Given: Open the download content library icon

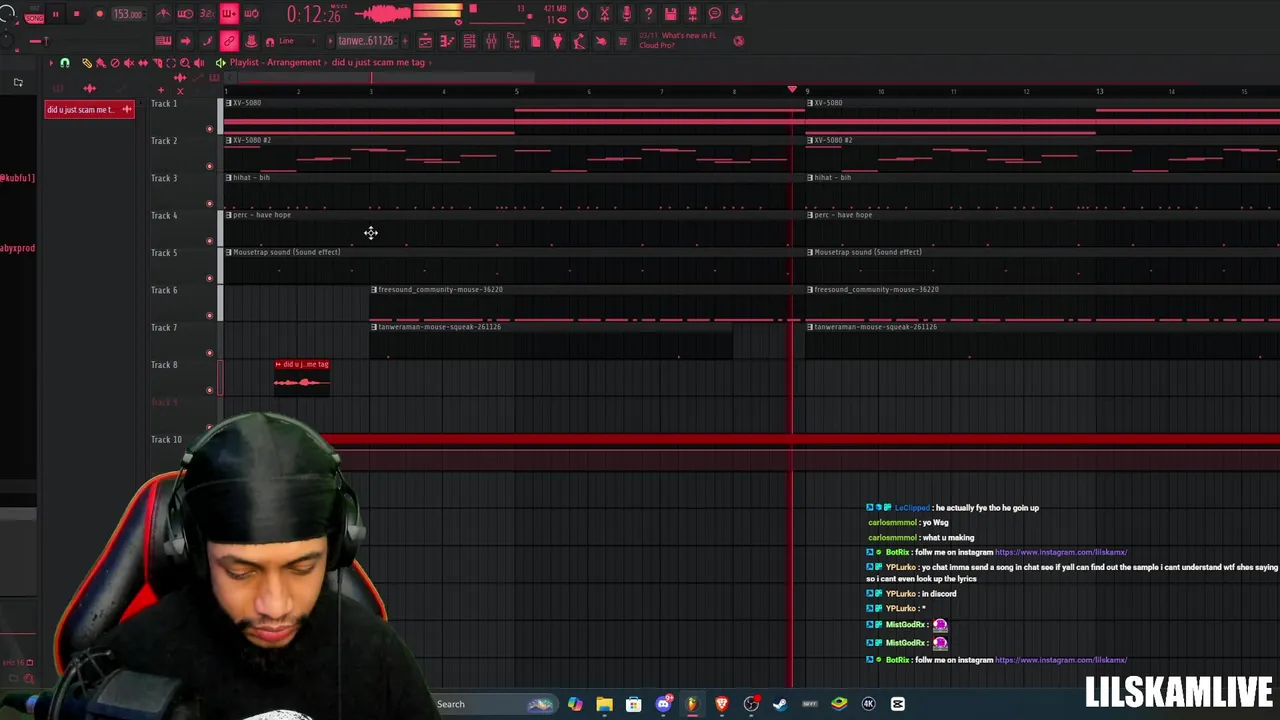Looking at the screenshot, I should click(736, 14).
